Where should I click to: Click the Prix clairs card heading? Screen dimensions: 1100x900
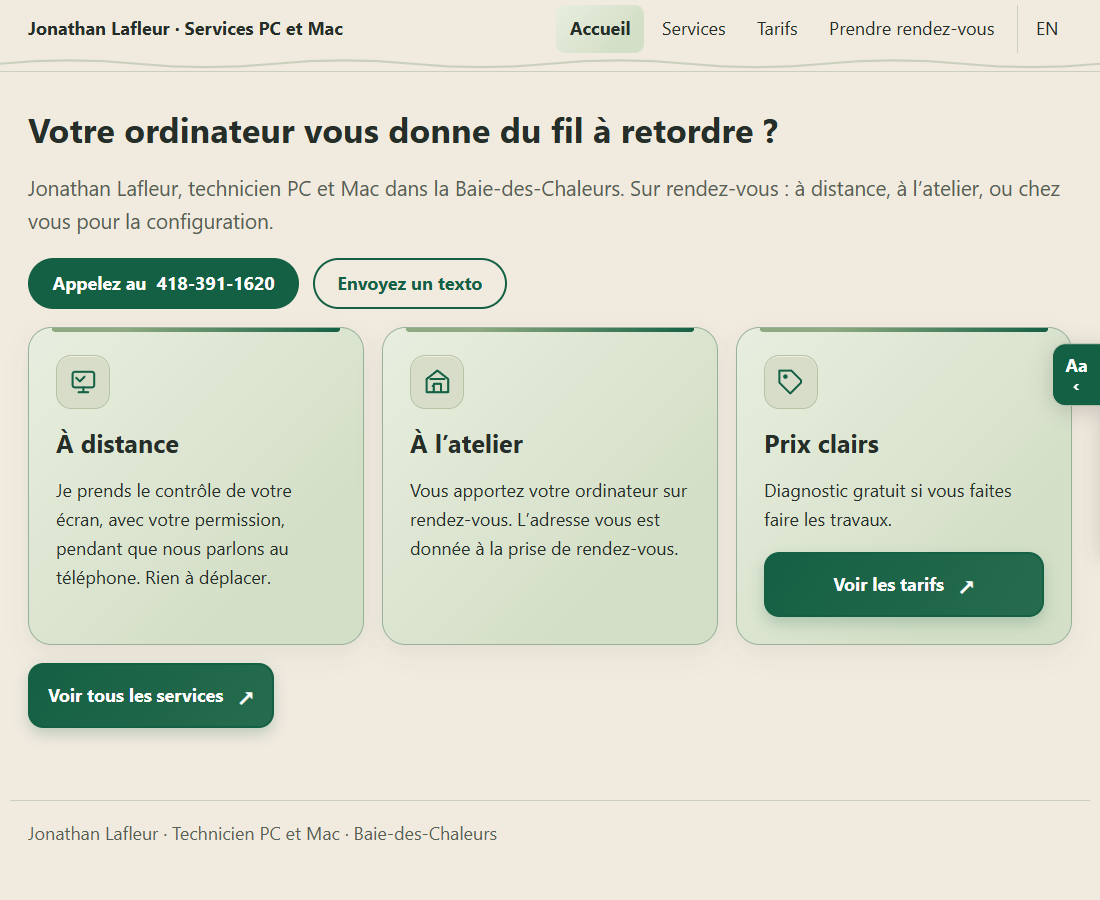point(821,444)
